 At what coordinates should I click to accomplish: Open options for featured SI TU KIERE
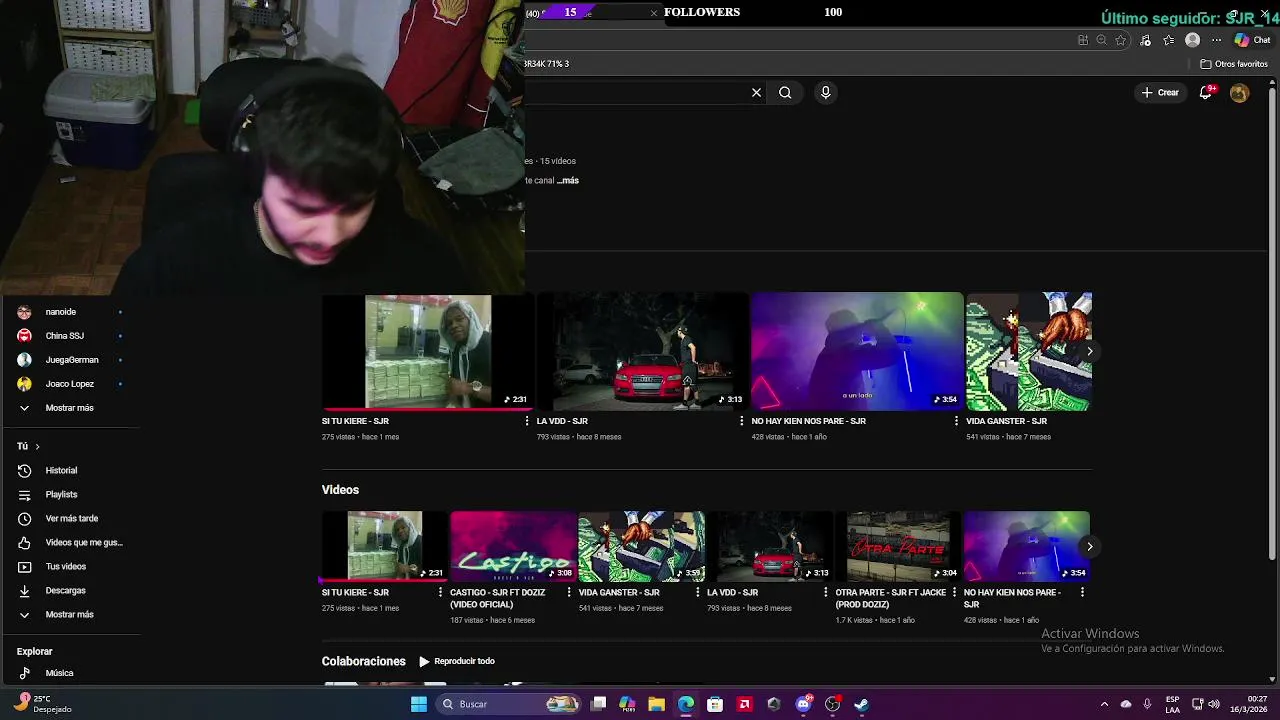pos(527,421)
